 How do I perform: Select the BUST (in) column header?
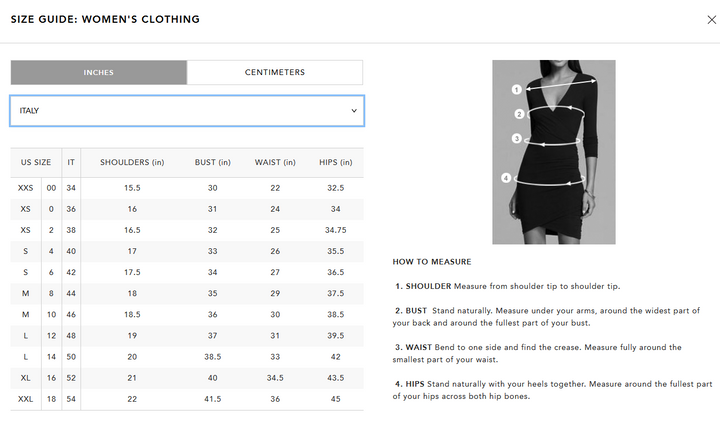pos(212,162)
